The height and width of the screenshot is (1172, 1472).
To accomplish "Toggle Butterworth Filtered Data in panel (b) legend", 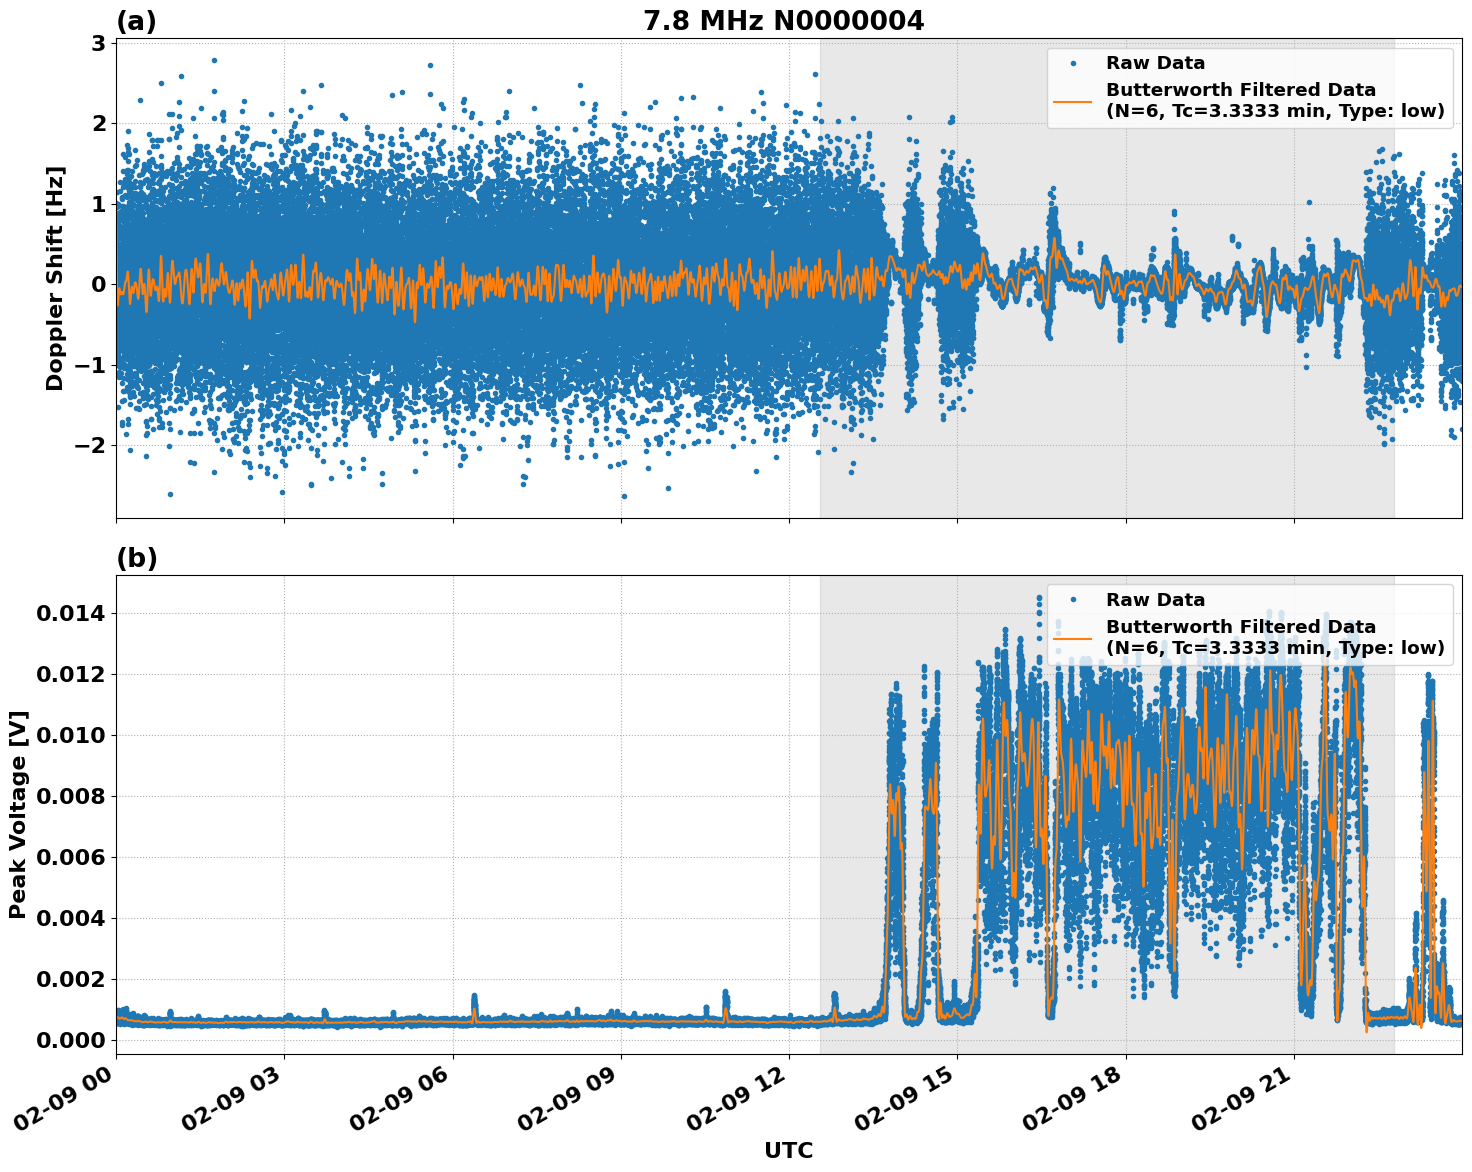I will (1240, 627).
